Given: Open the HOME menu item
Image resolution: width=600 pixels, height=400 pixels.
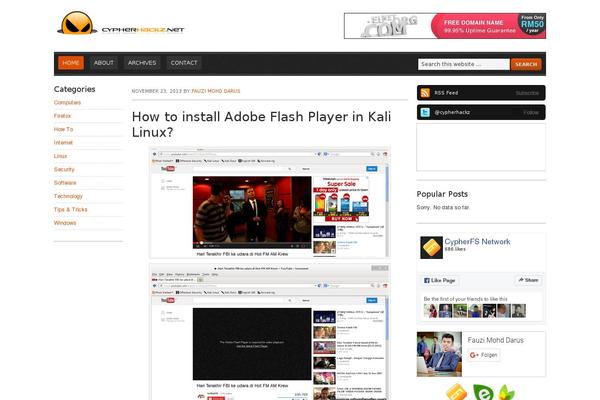Looking at the screenshot, I should tap(71, 63).
